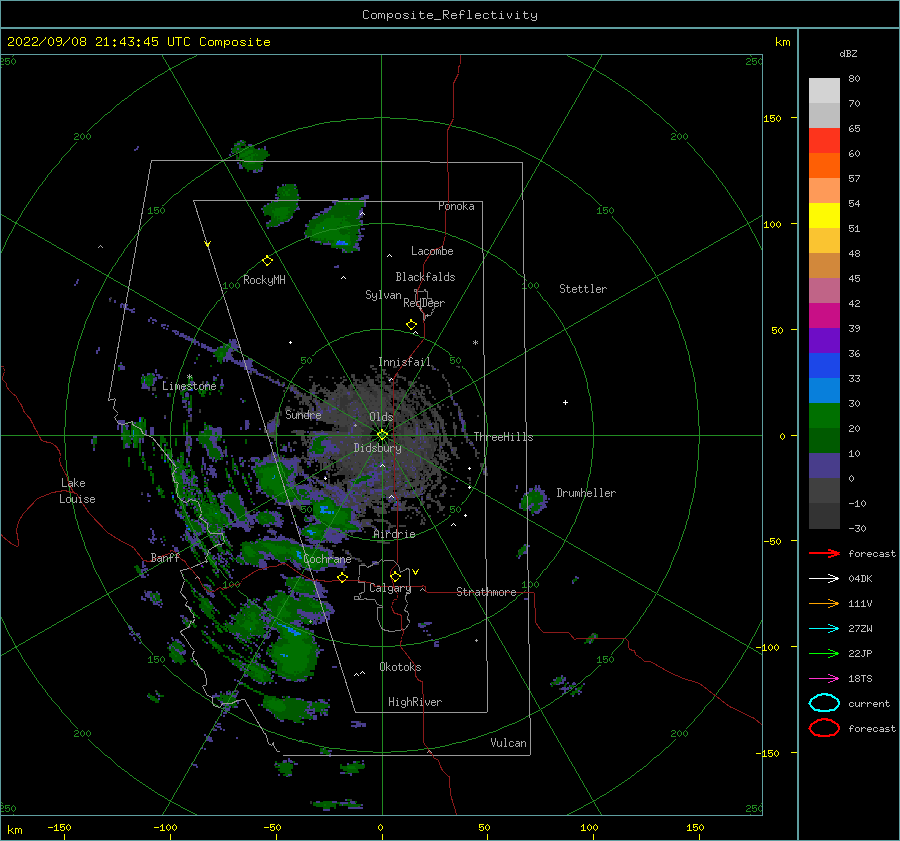The image size is (900, 841).
Task: Click the yellow diamond marker beside RockyMH
Action: coord(267,261)
